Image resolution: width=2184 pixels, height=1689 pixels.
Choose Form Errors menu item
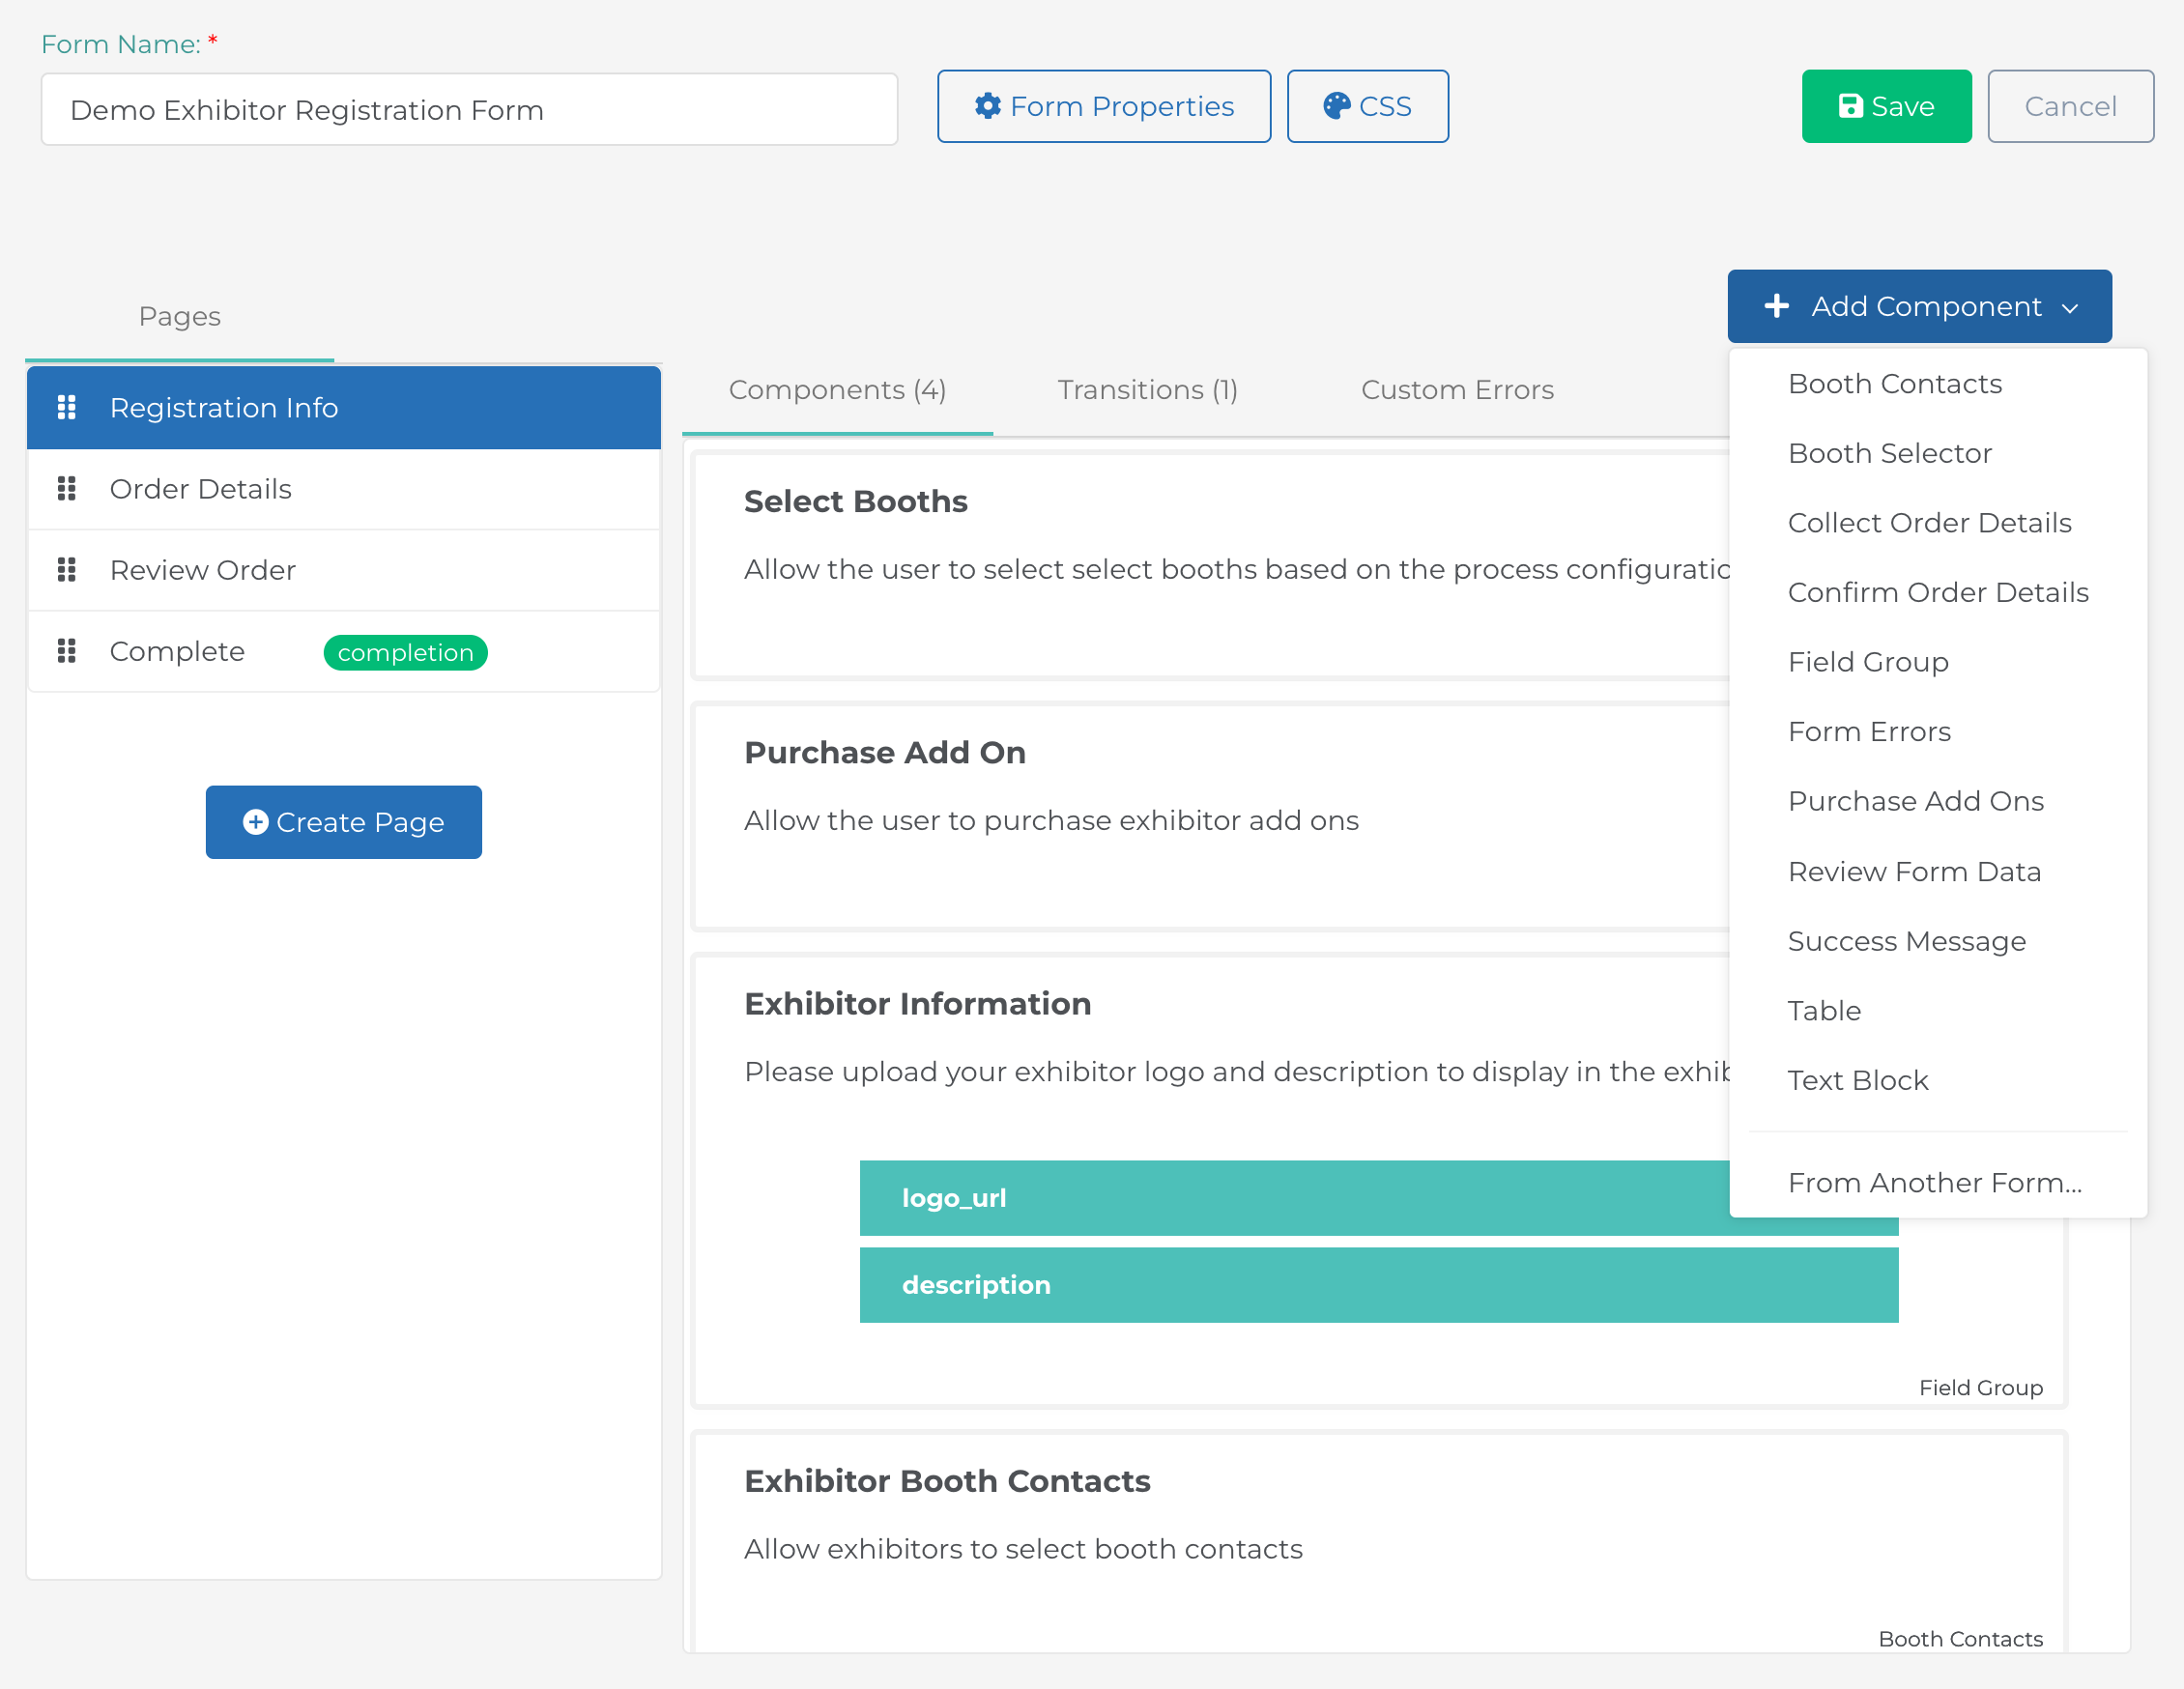1938,732
